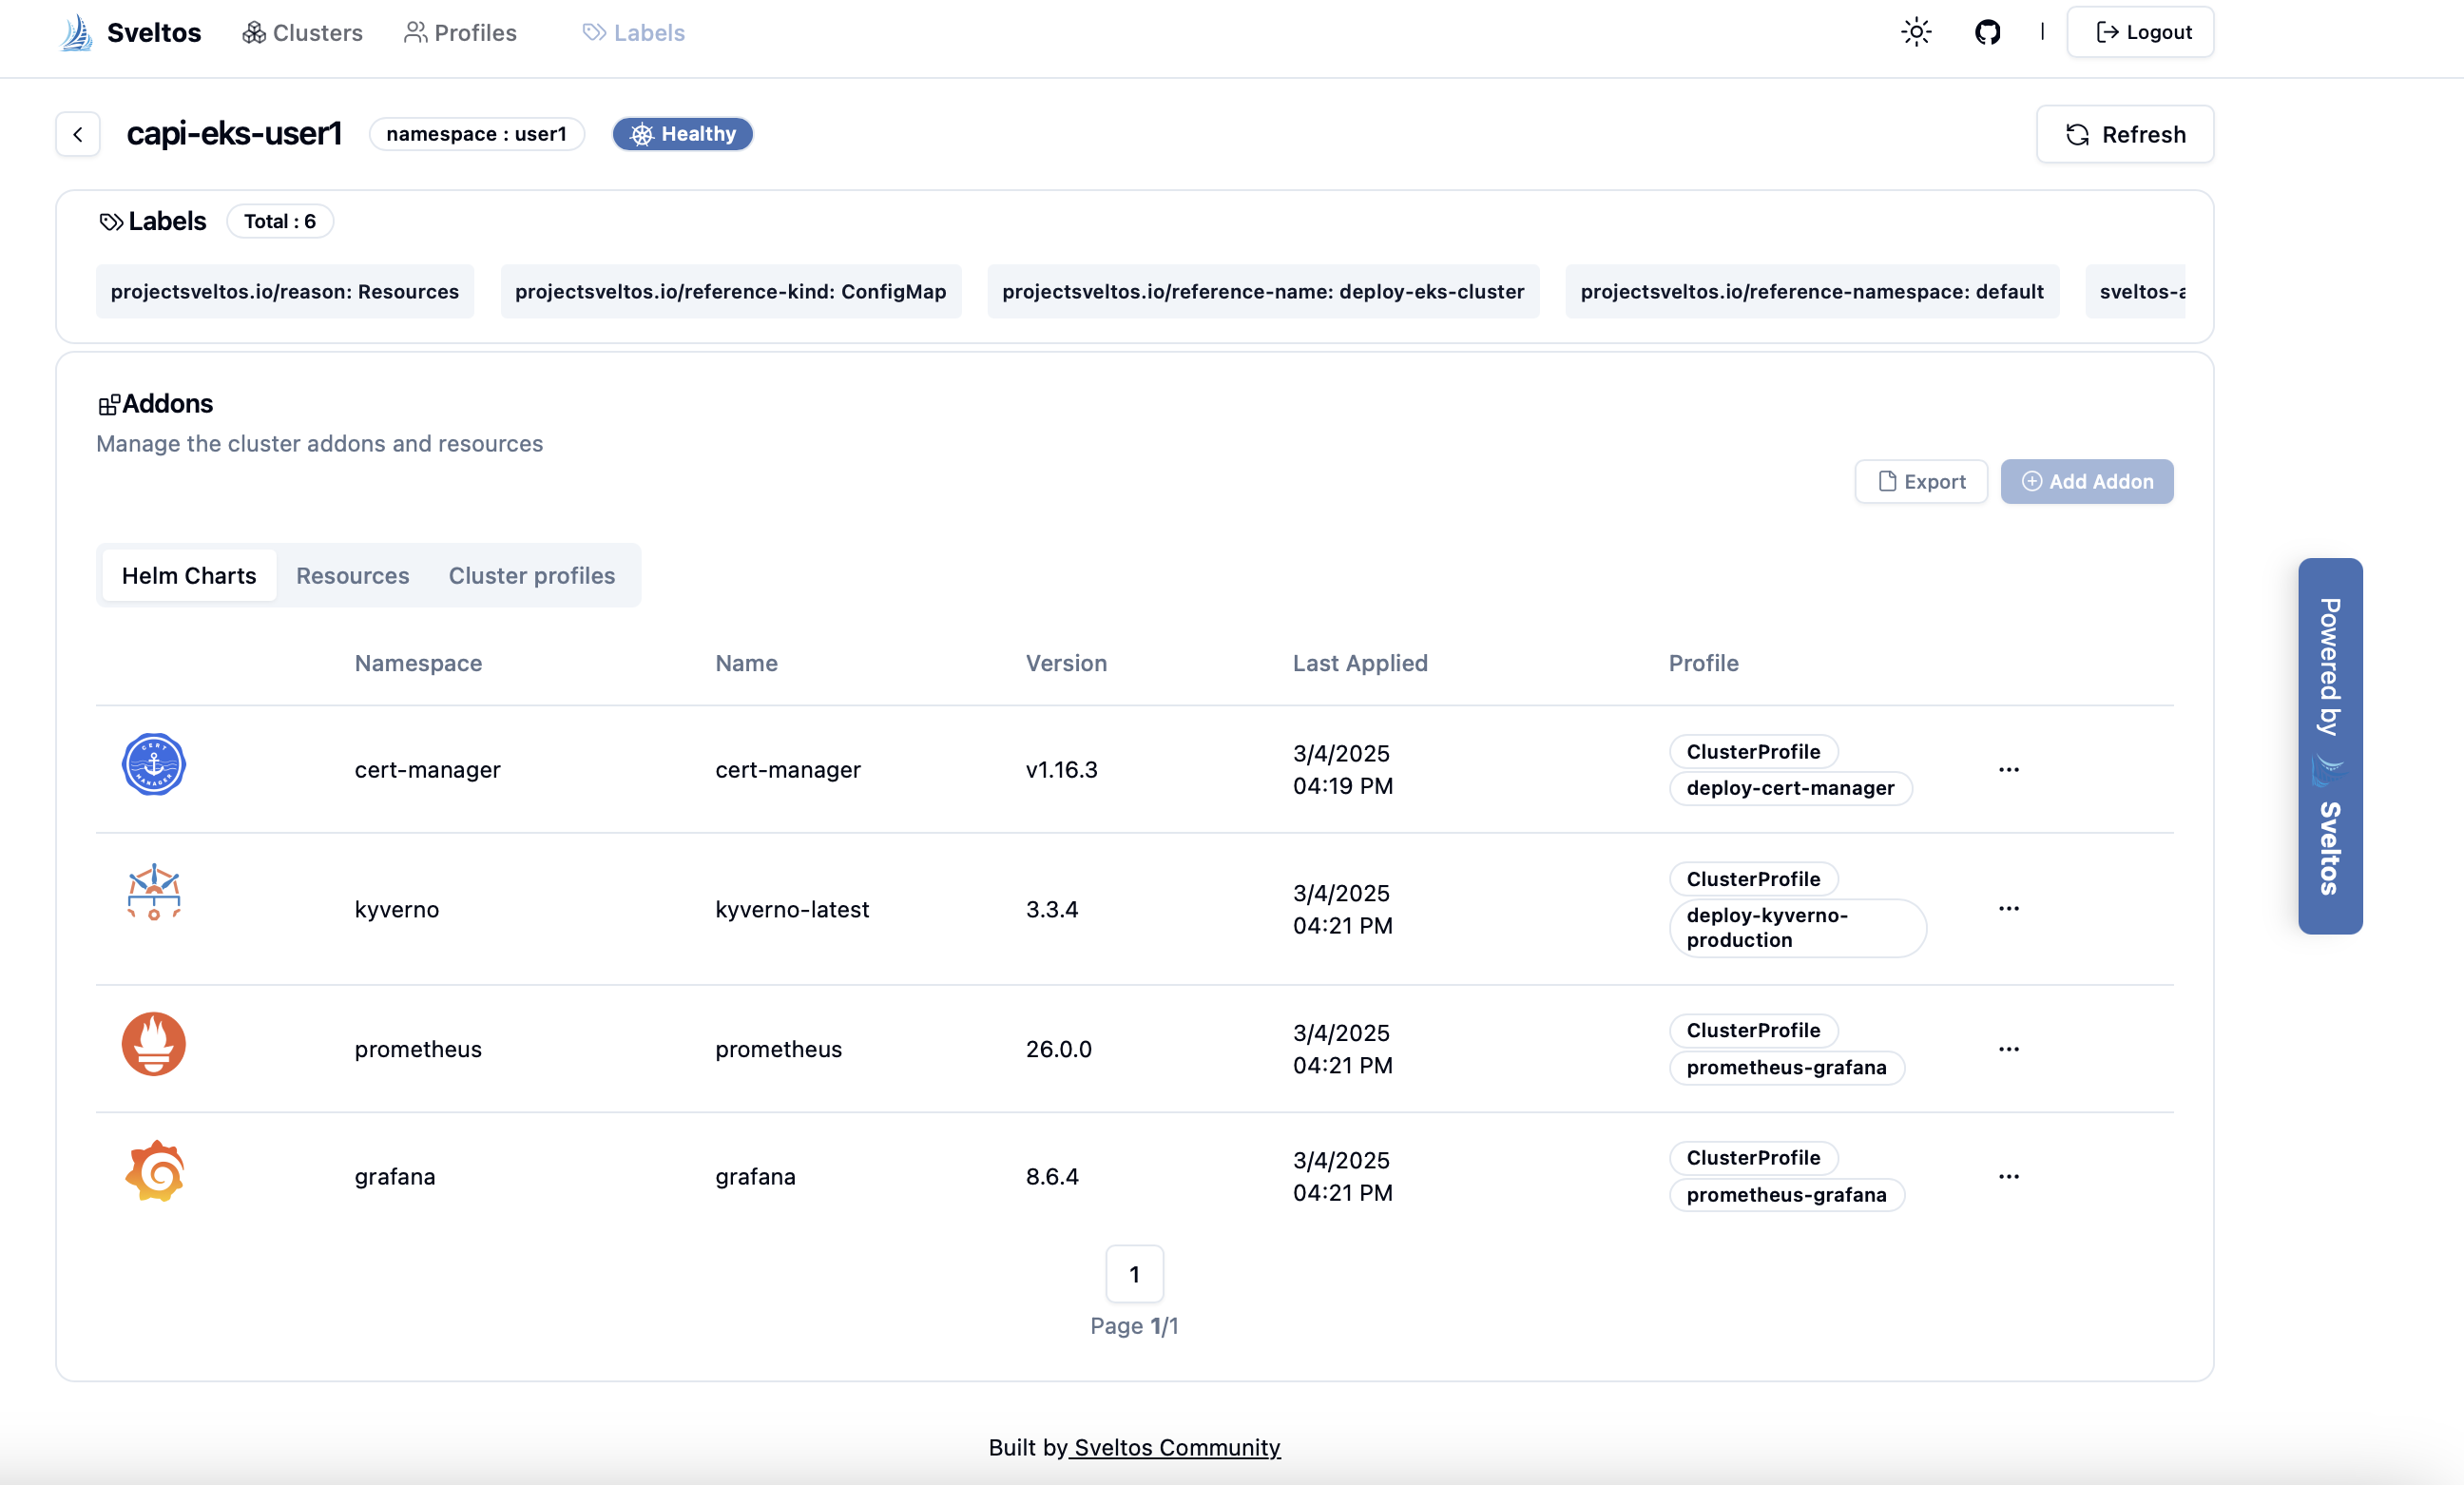Click the prometheus flame icon
The image size is (2464, 1485).
pyautogui.click(x=153, y=1043)
